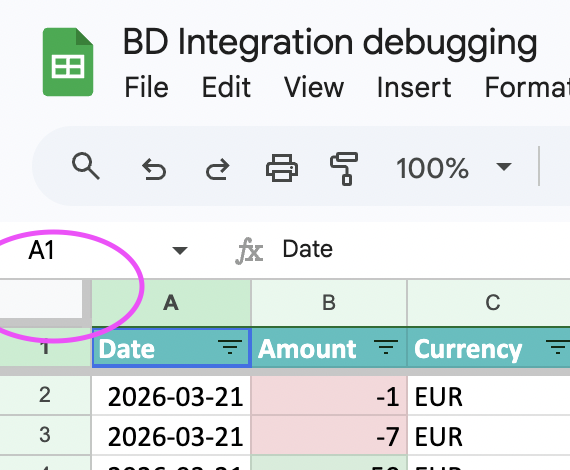Select column B header
Image resolution: width=570 pixels, height=470 pixels.
click(x=329, y=302)
